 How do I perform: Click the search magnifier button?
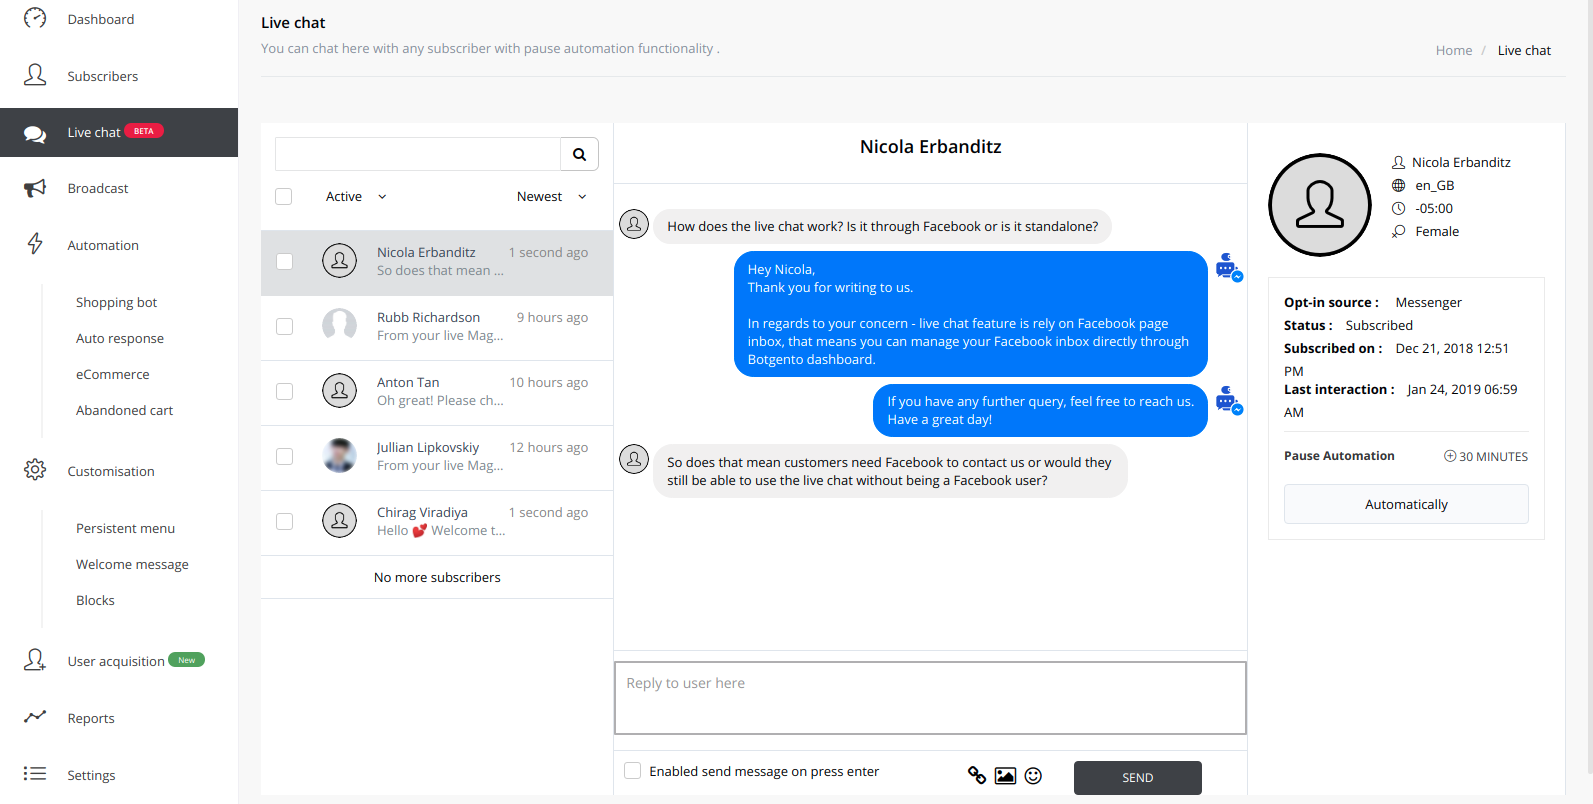[579, 154]
